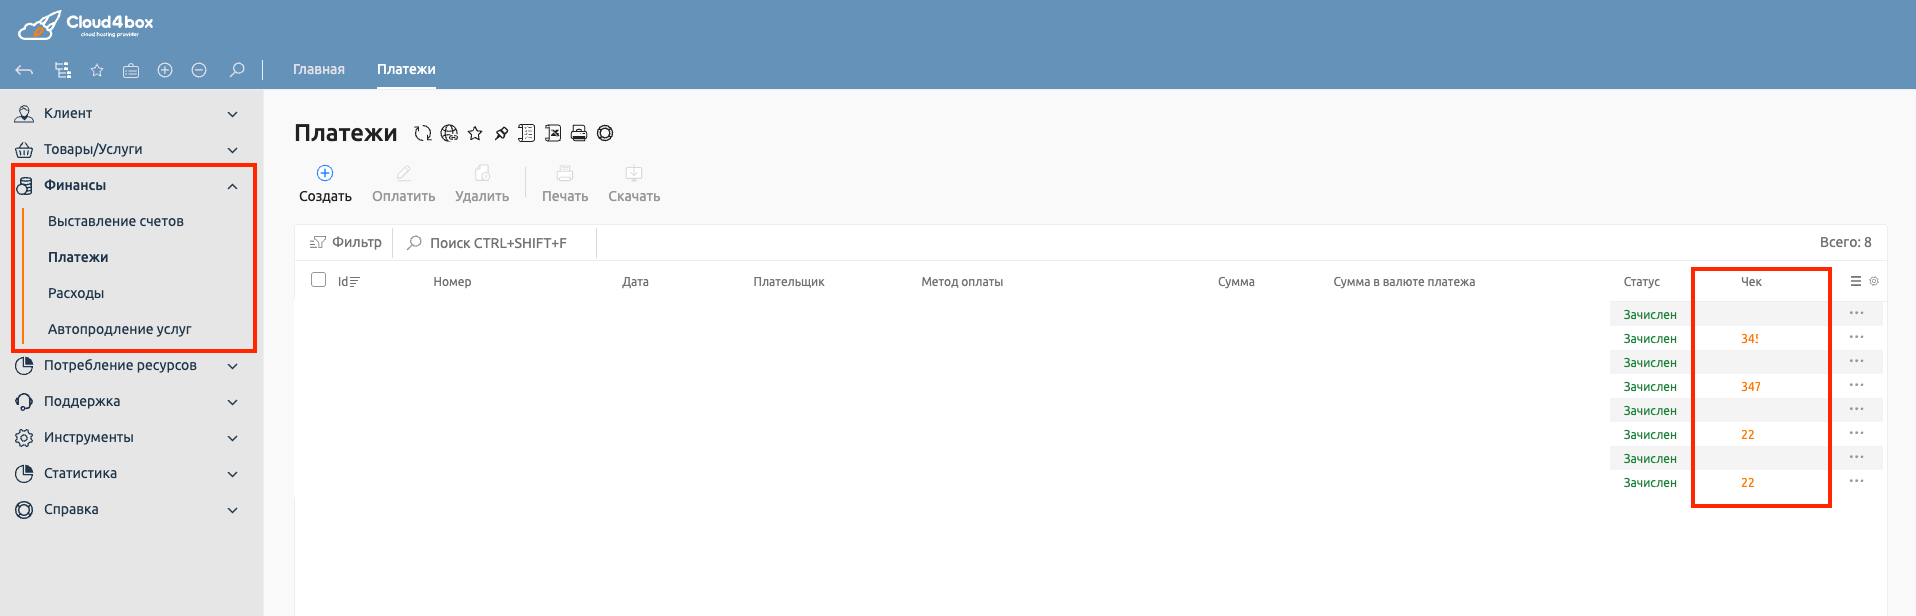Click the circled minus icon in top toolbar
The height and width of the screenshot is (616, 1916).
click(199, 70)
